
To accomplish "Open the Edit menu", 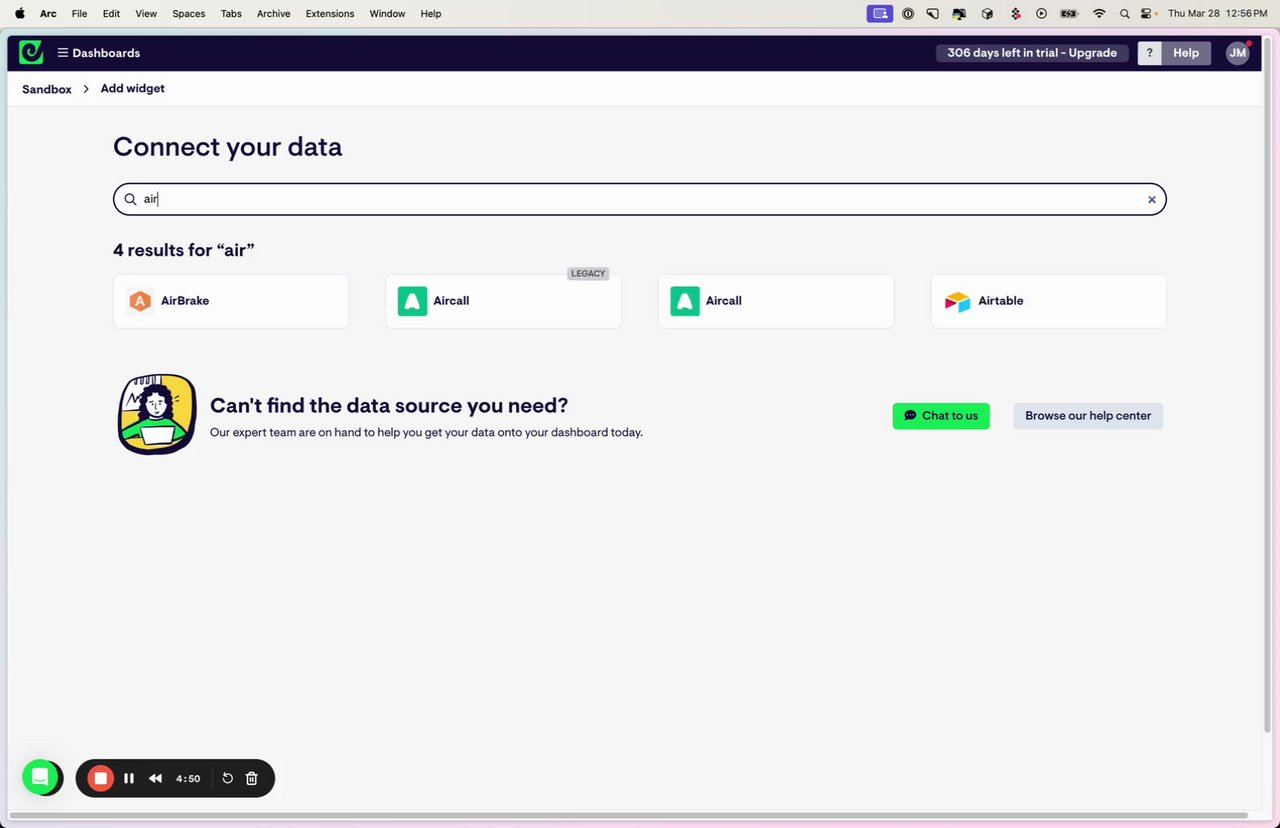I will point(111,14).
